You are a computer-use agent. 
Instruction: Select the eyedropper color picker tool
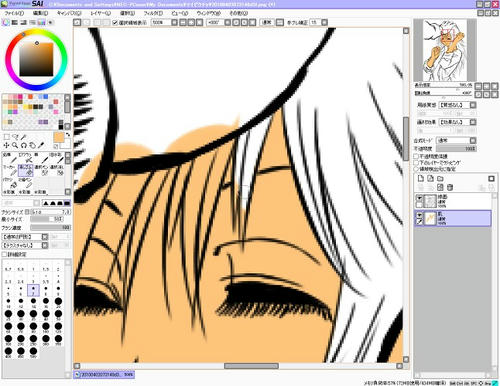41,145
